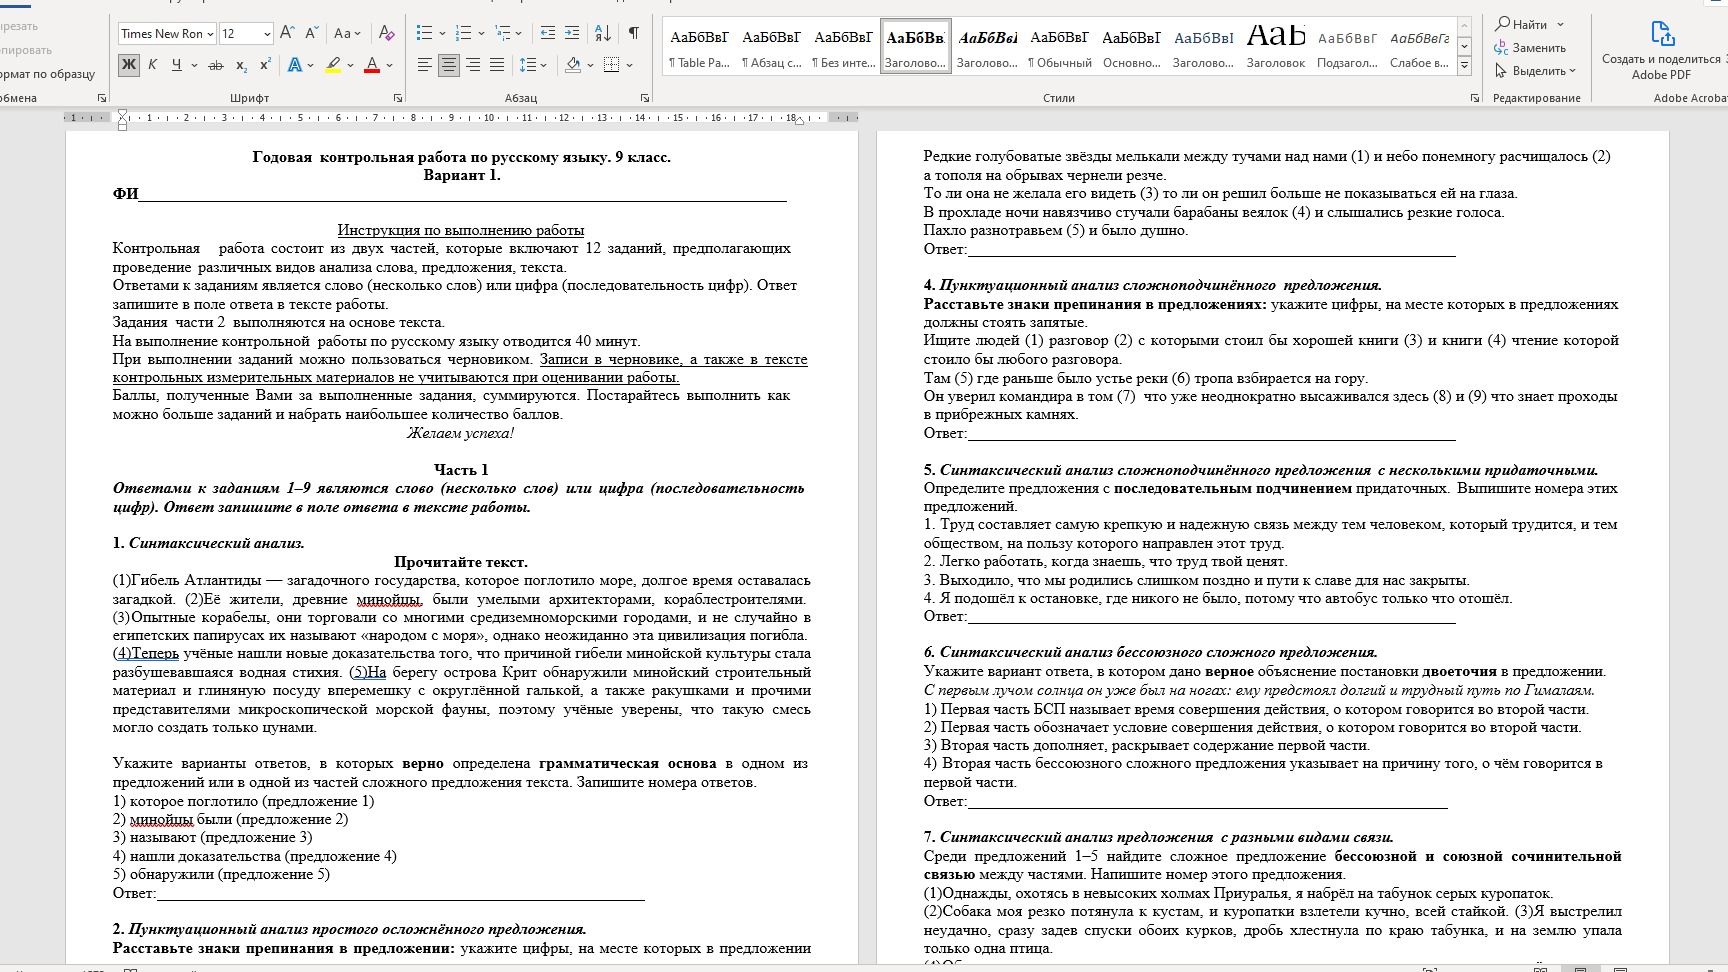Viewport: 1728px width, 972px height.
Task: Open the Times New Roman font dropdown
Action: pyautogui.click(x=167, y=33)
